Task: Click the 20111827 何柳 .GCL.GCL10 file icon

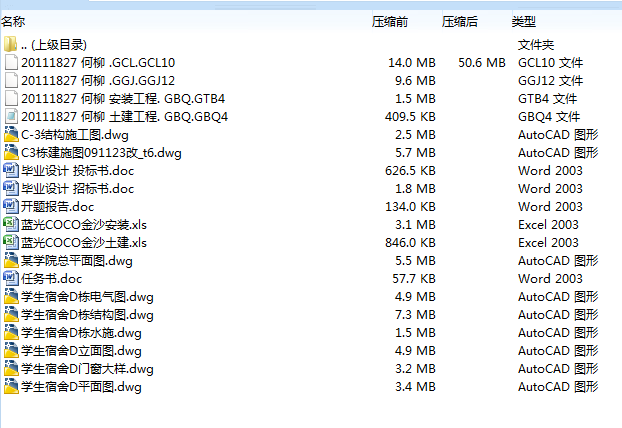Action: click(x=11, y=63)
